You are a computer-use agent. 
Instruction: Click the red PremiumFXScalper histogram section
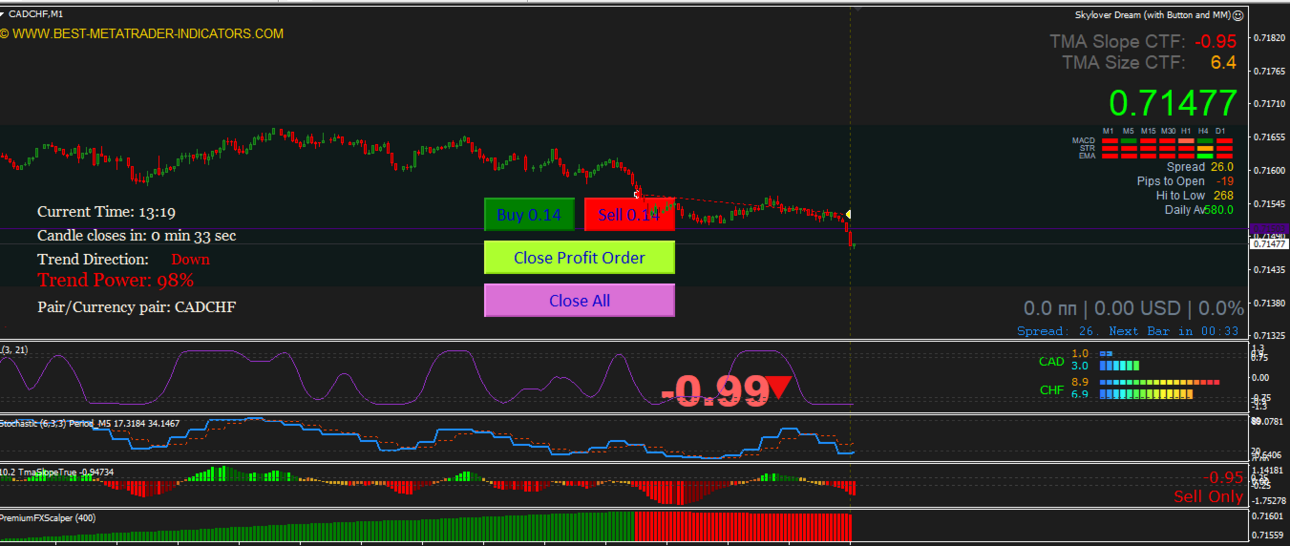[x=743, y=527]
